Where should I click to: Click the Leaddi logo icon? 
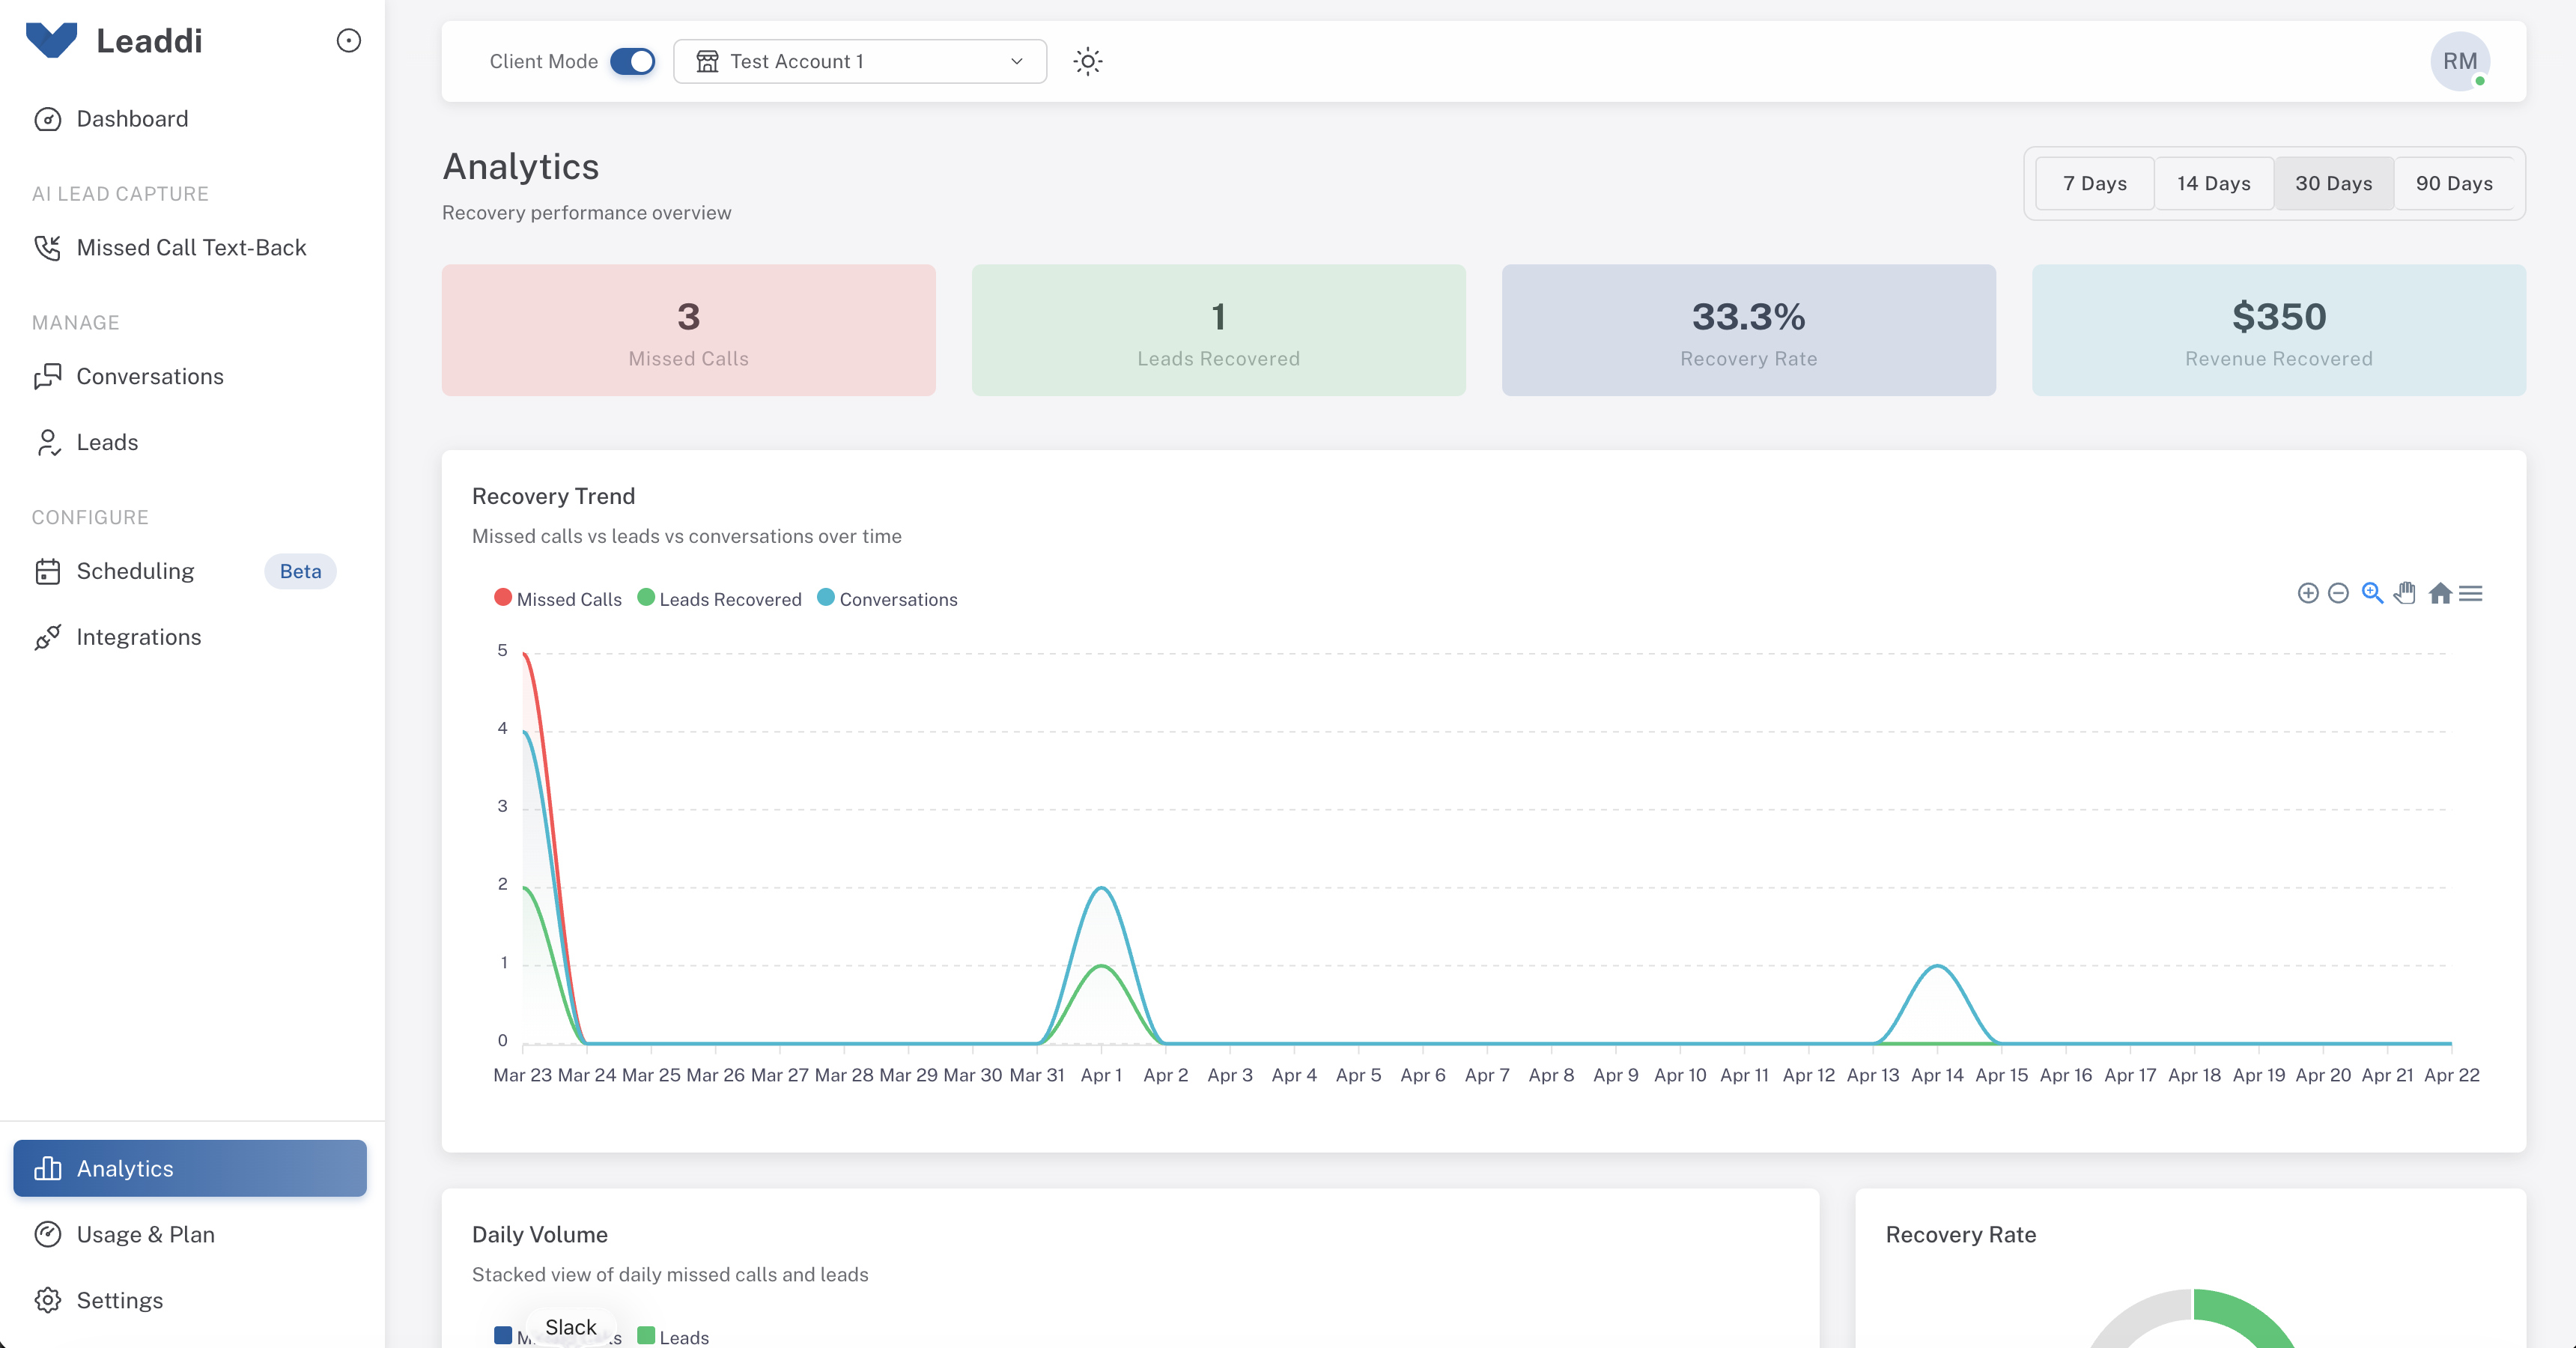52,40
